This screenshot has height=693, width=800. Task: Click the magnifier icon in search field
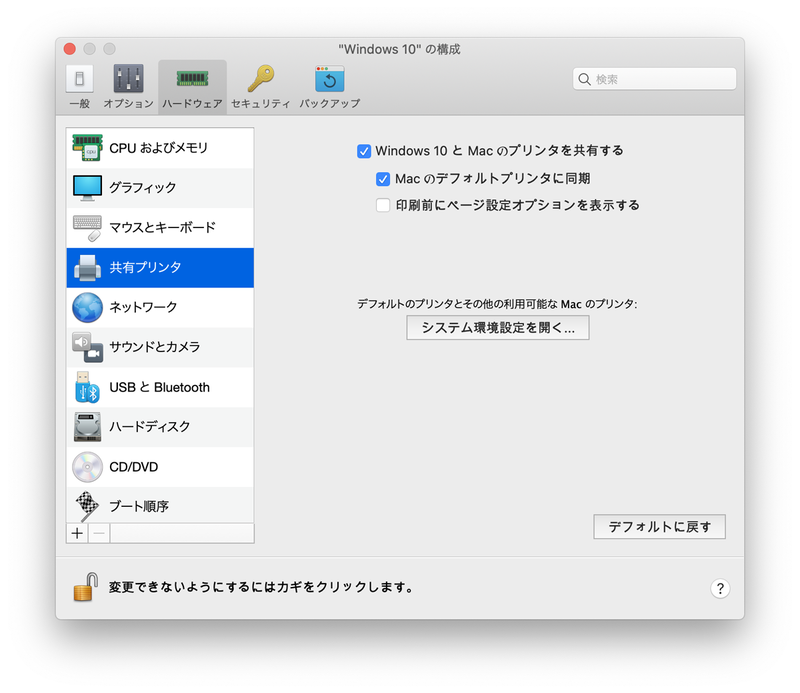pos(585,79)
